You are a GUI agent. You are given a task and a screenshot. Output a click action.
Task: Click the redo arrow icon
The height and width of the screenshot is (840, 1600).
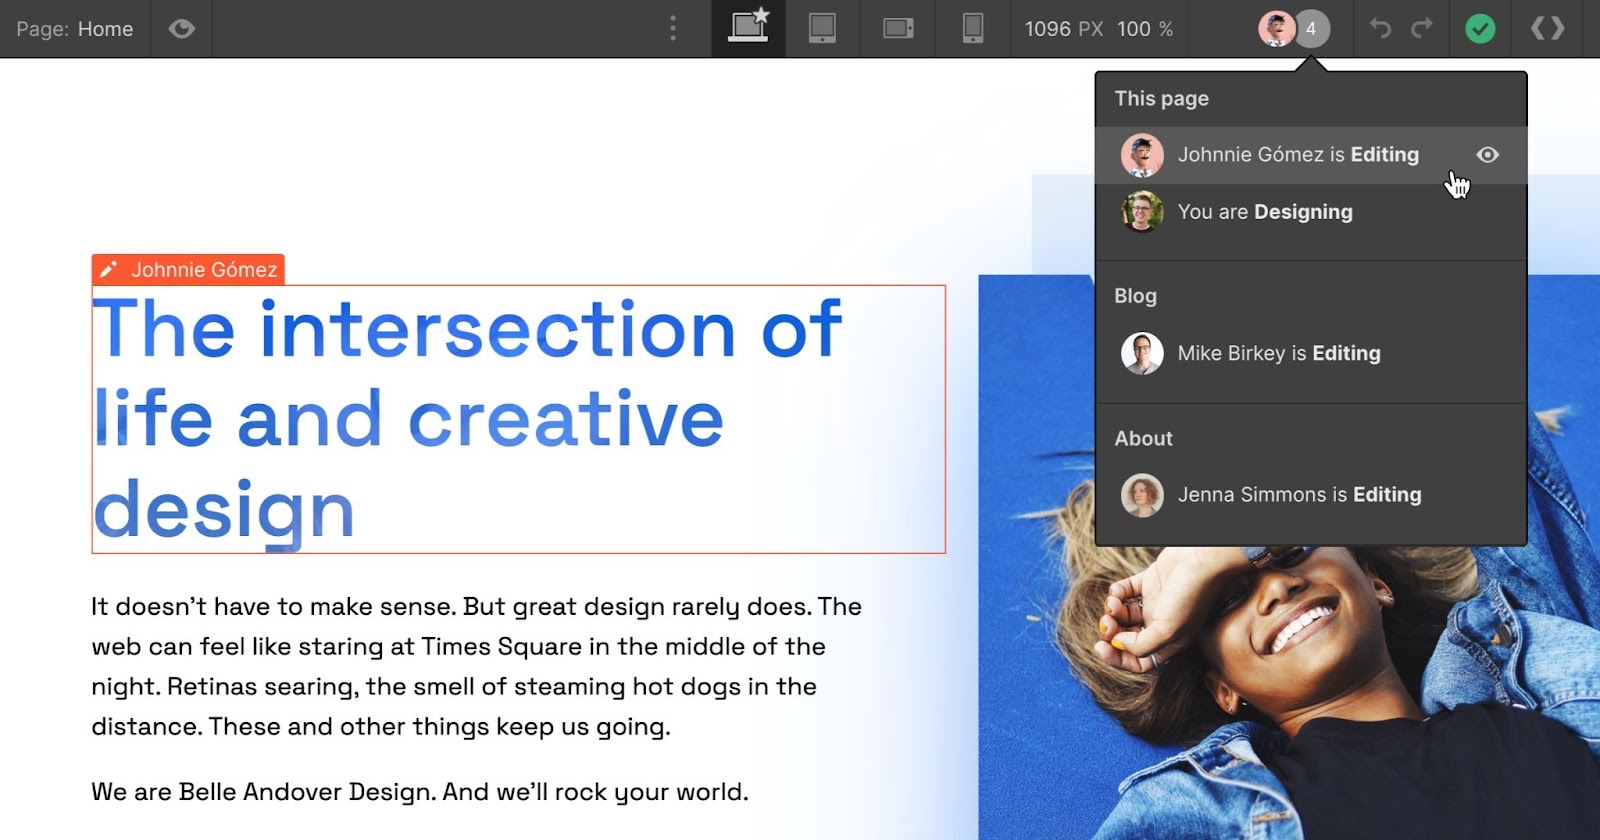(1422, 28)
